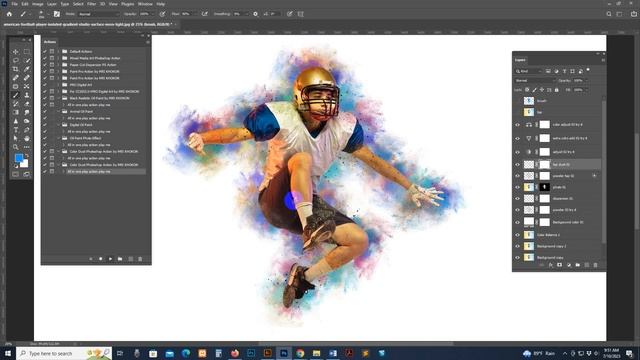Click the background white color swatch
The height and width of the screenshot is (360, 640).
pos(24,164)
